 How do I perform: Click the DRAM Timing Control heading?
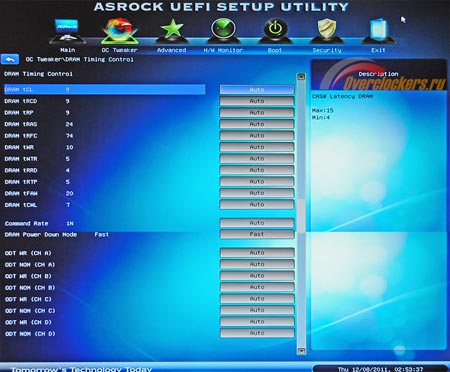pos(38,74)
